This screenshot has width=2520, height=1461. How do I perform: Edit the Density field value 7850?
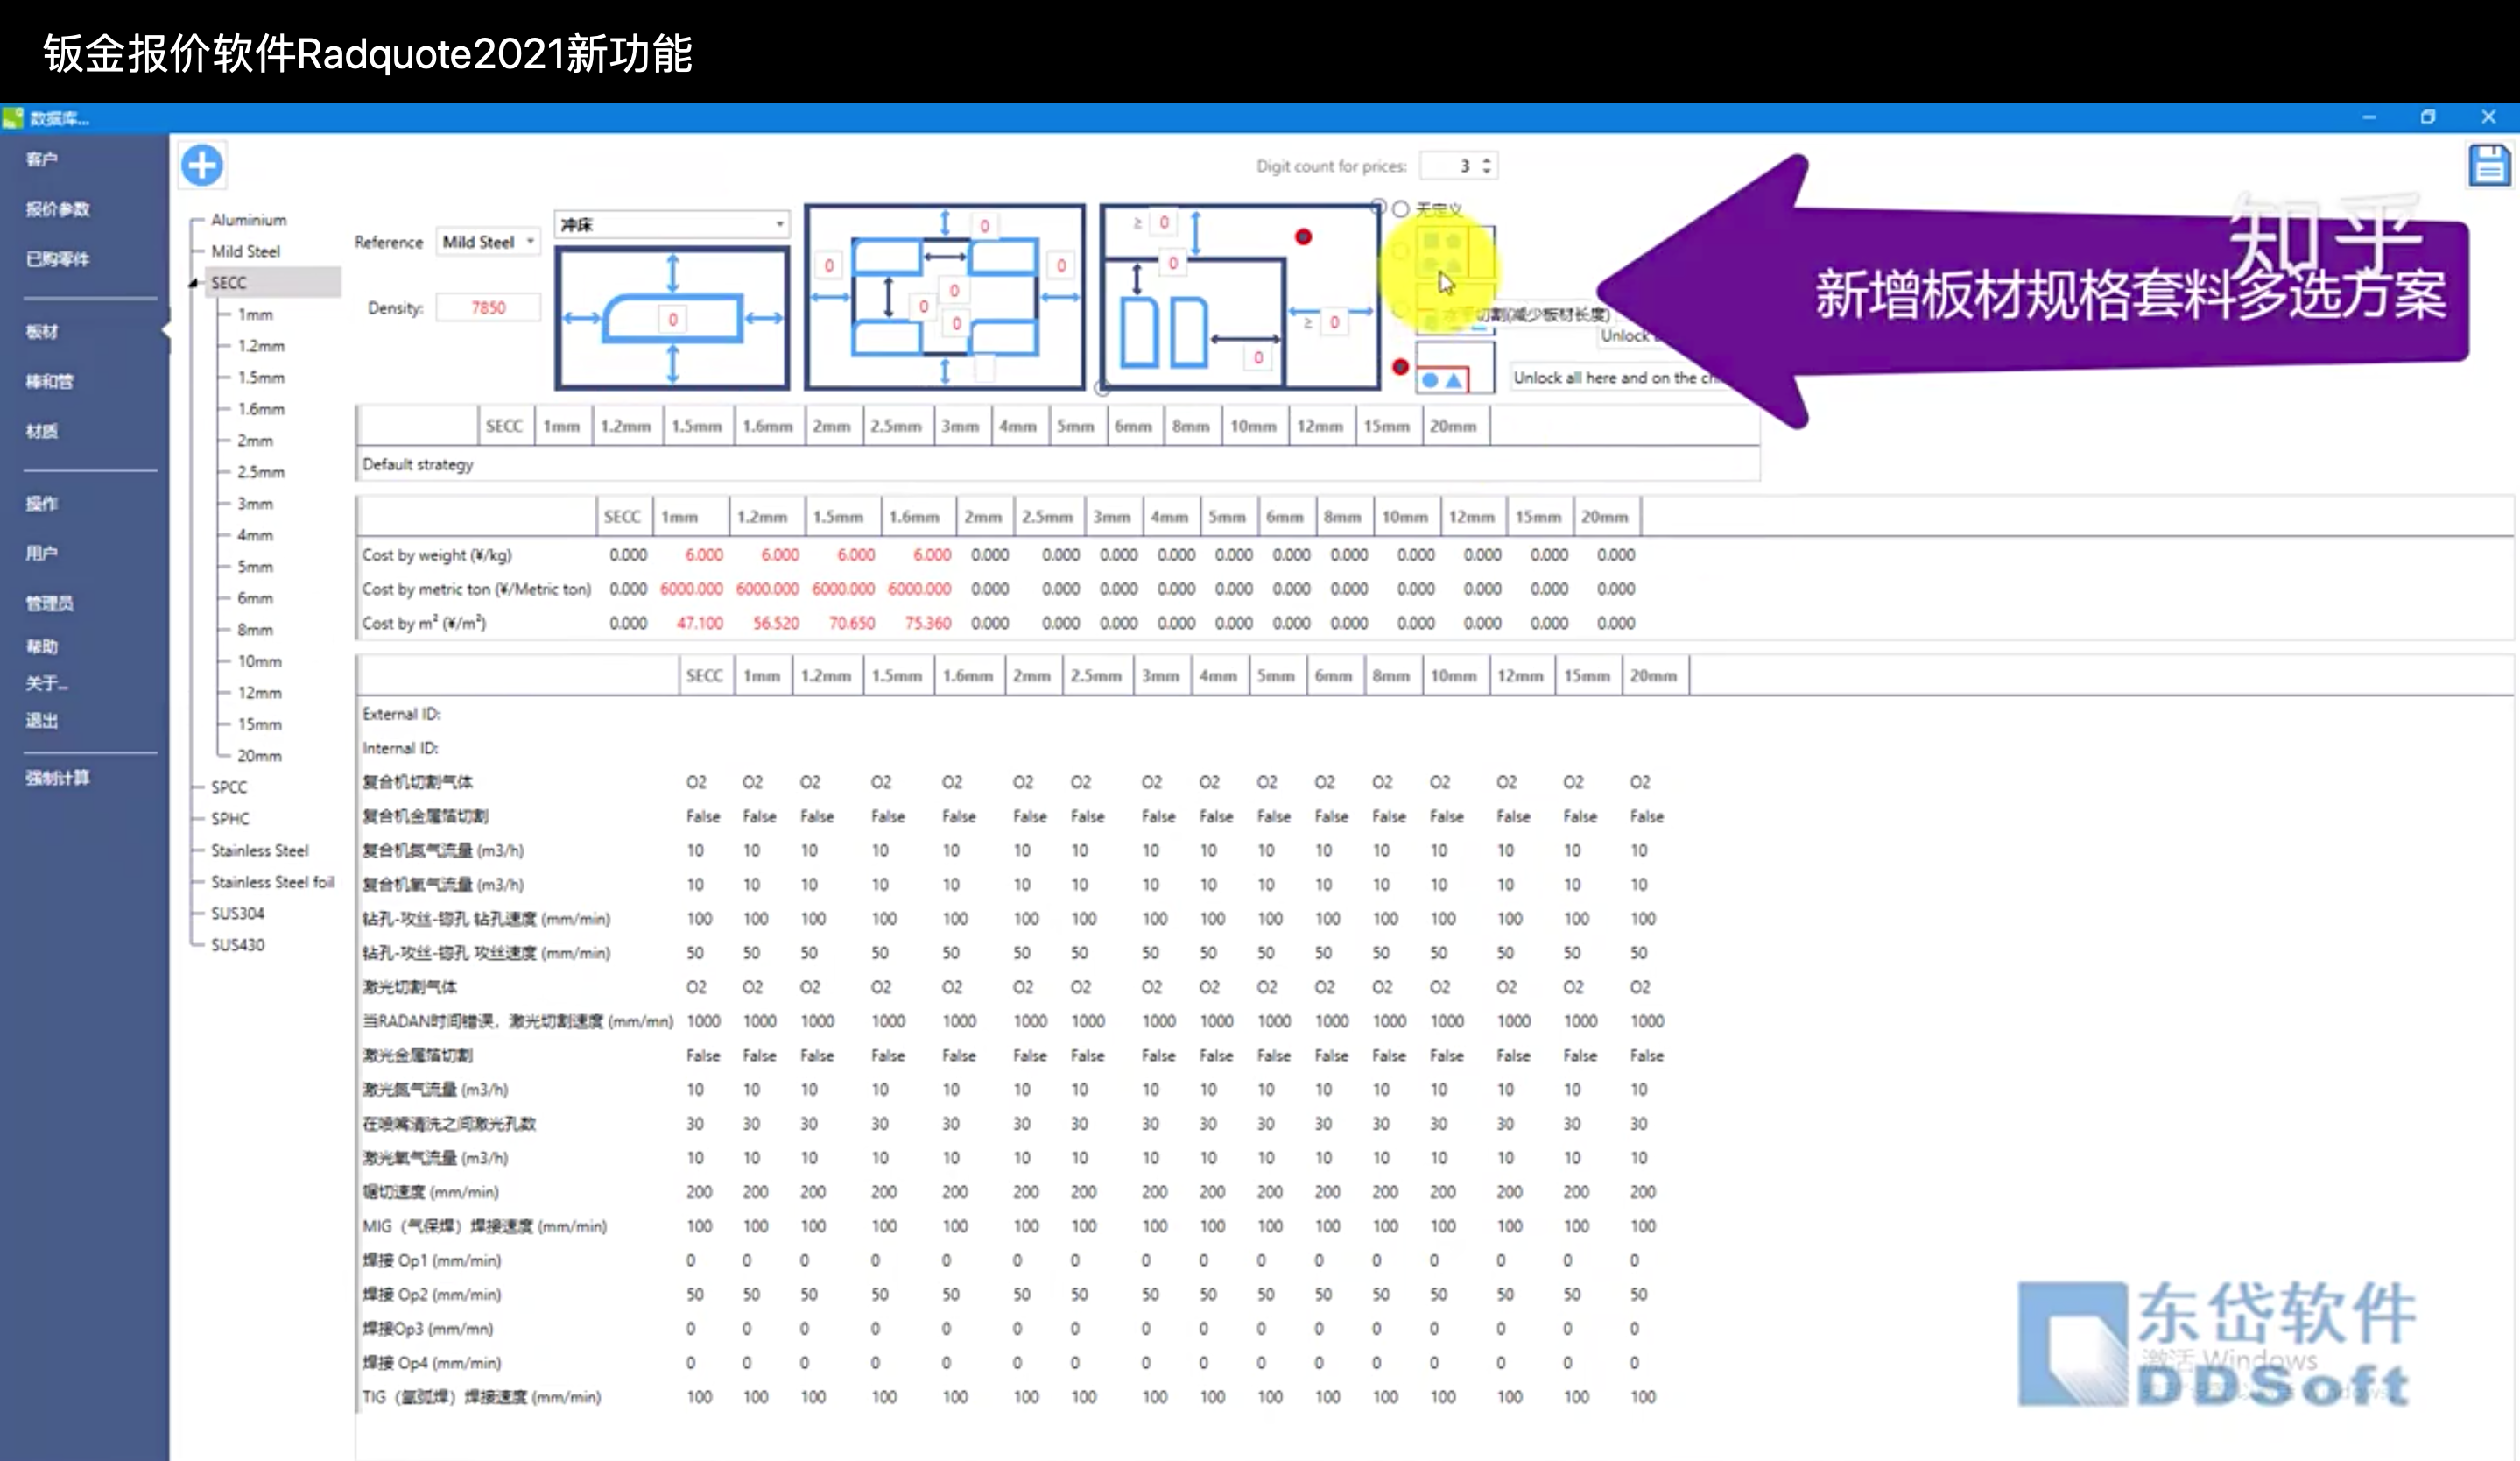(x=488, y=308)
